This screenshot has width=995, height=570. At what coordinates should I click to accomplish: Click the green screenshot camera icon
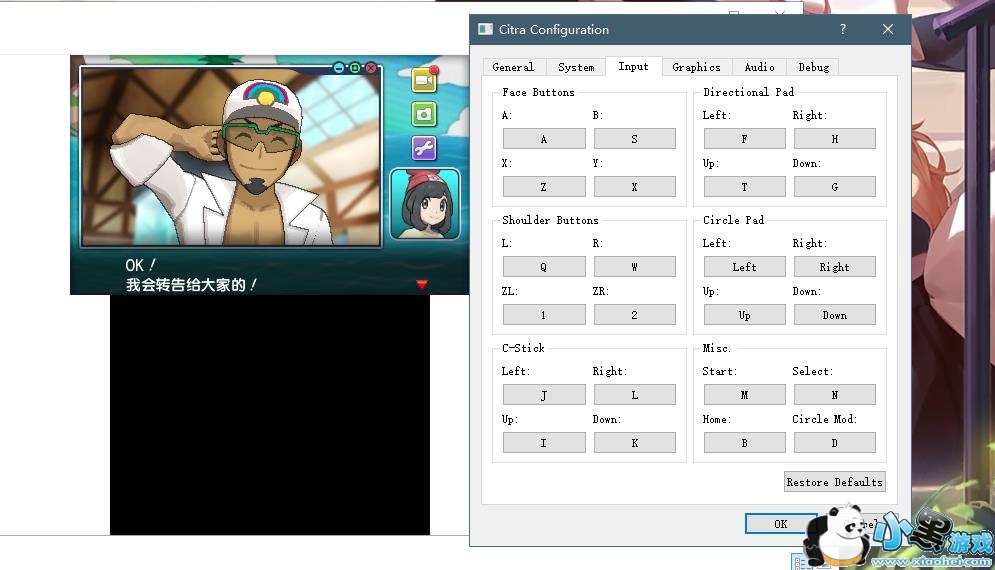click(x=424, y=114)
